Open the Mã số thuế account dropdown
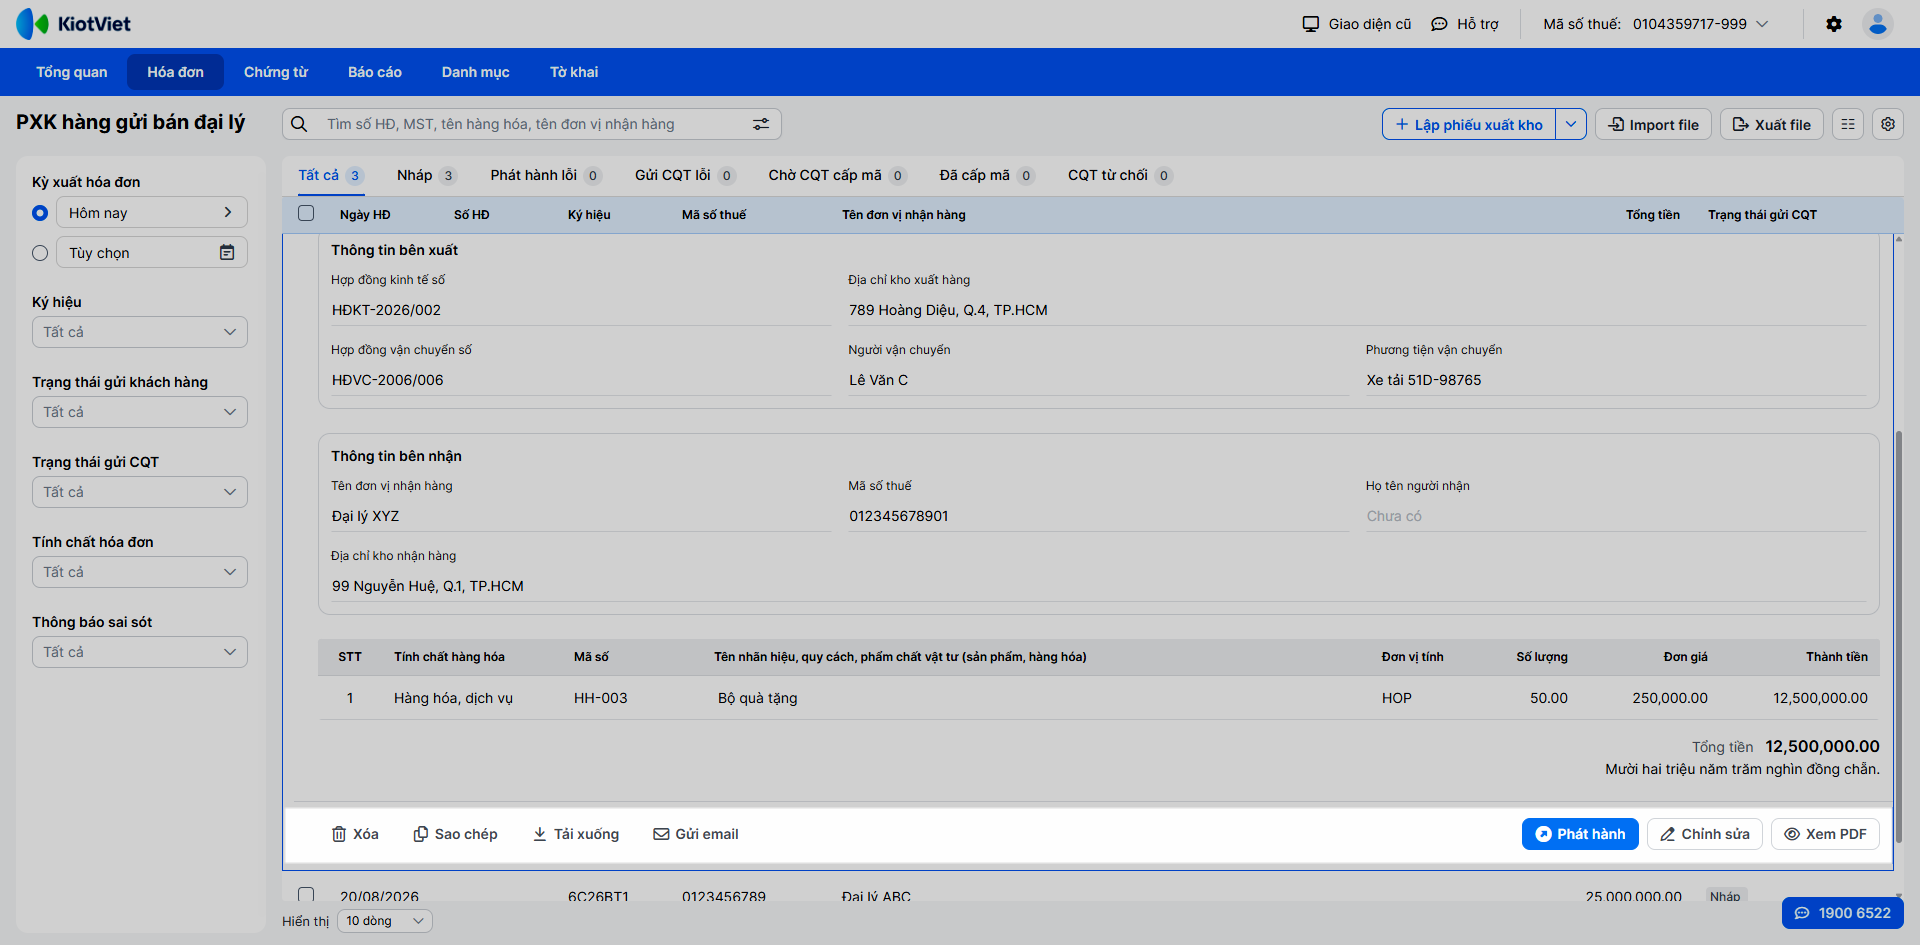This screenshot has width=1920, height=945. 1656,24
